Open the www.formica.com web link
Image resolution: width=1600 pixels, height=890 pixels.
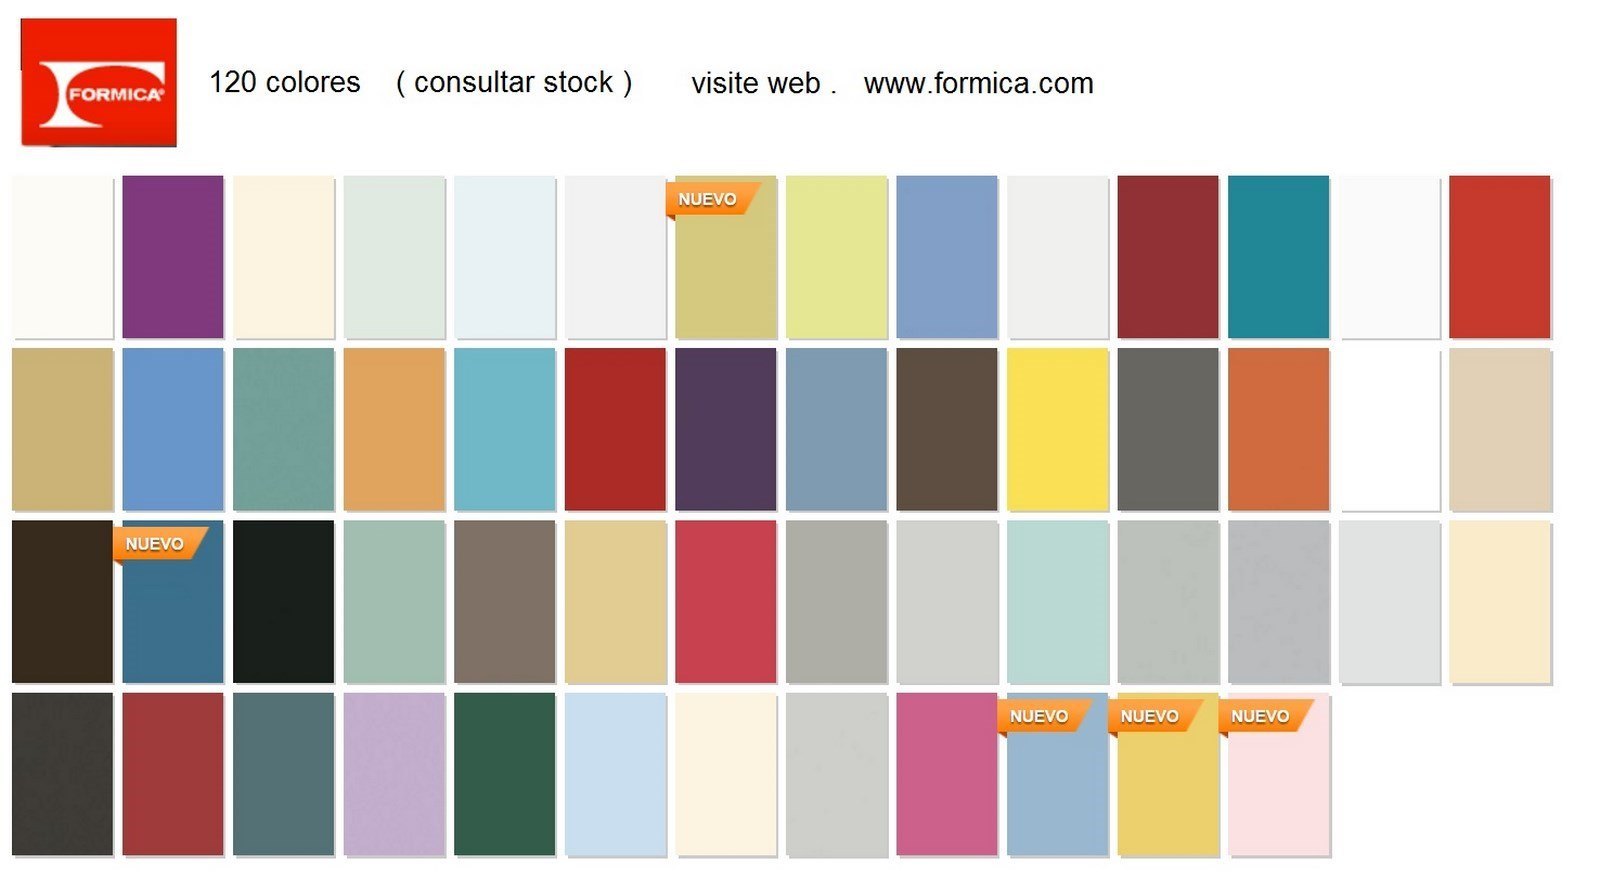click(978, 83)
